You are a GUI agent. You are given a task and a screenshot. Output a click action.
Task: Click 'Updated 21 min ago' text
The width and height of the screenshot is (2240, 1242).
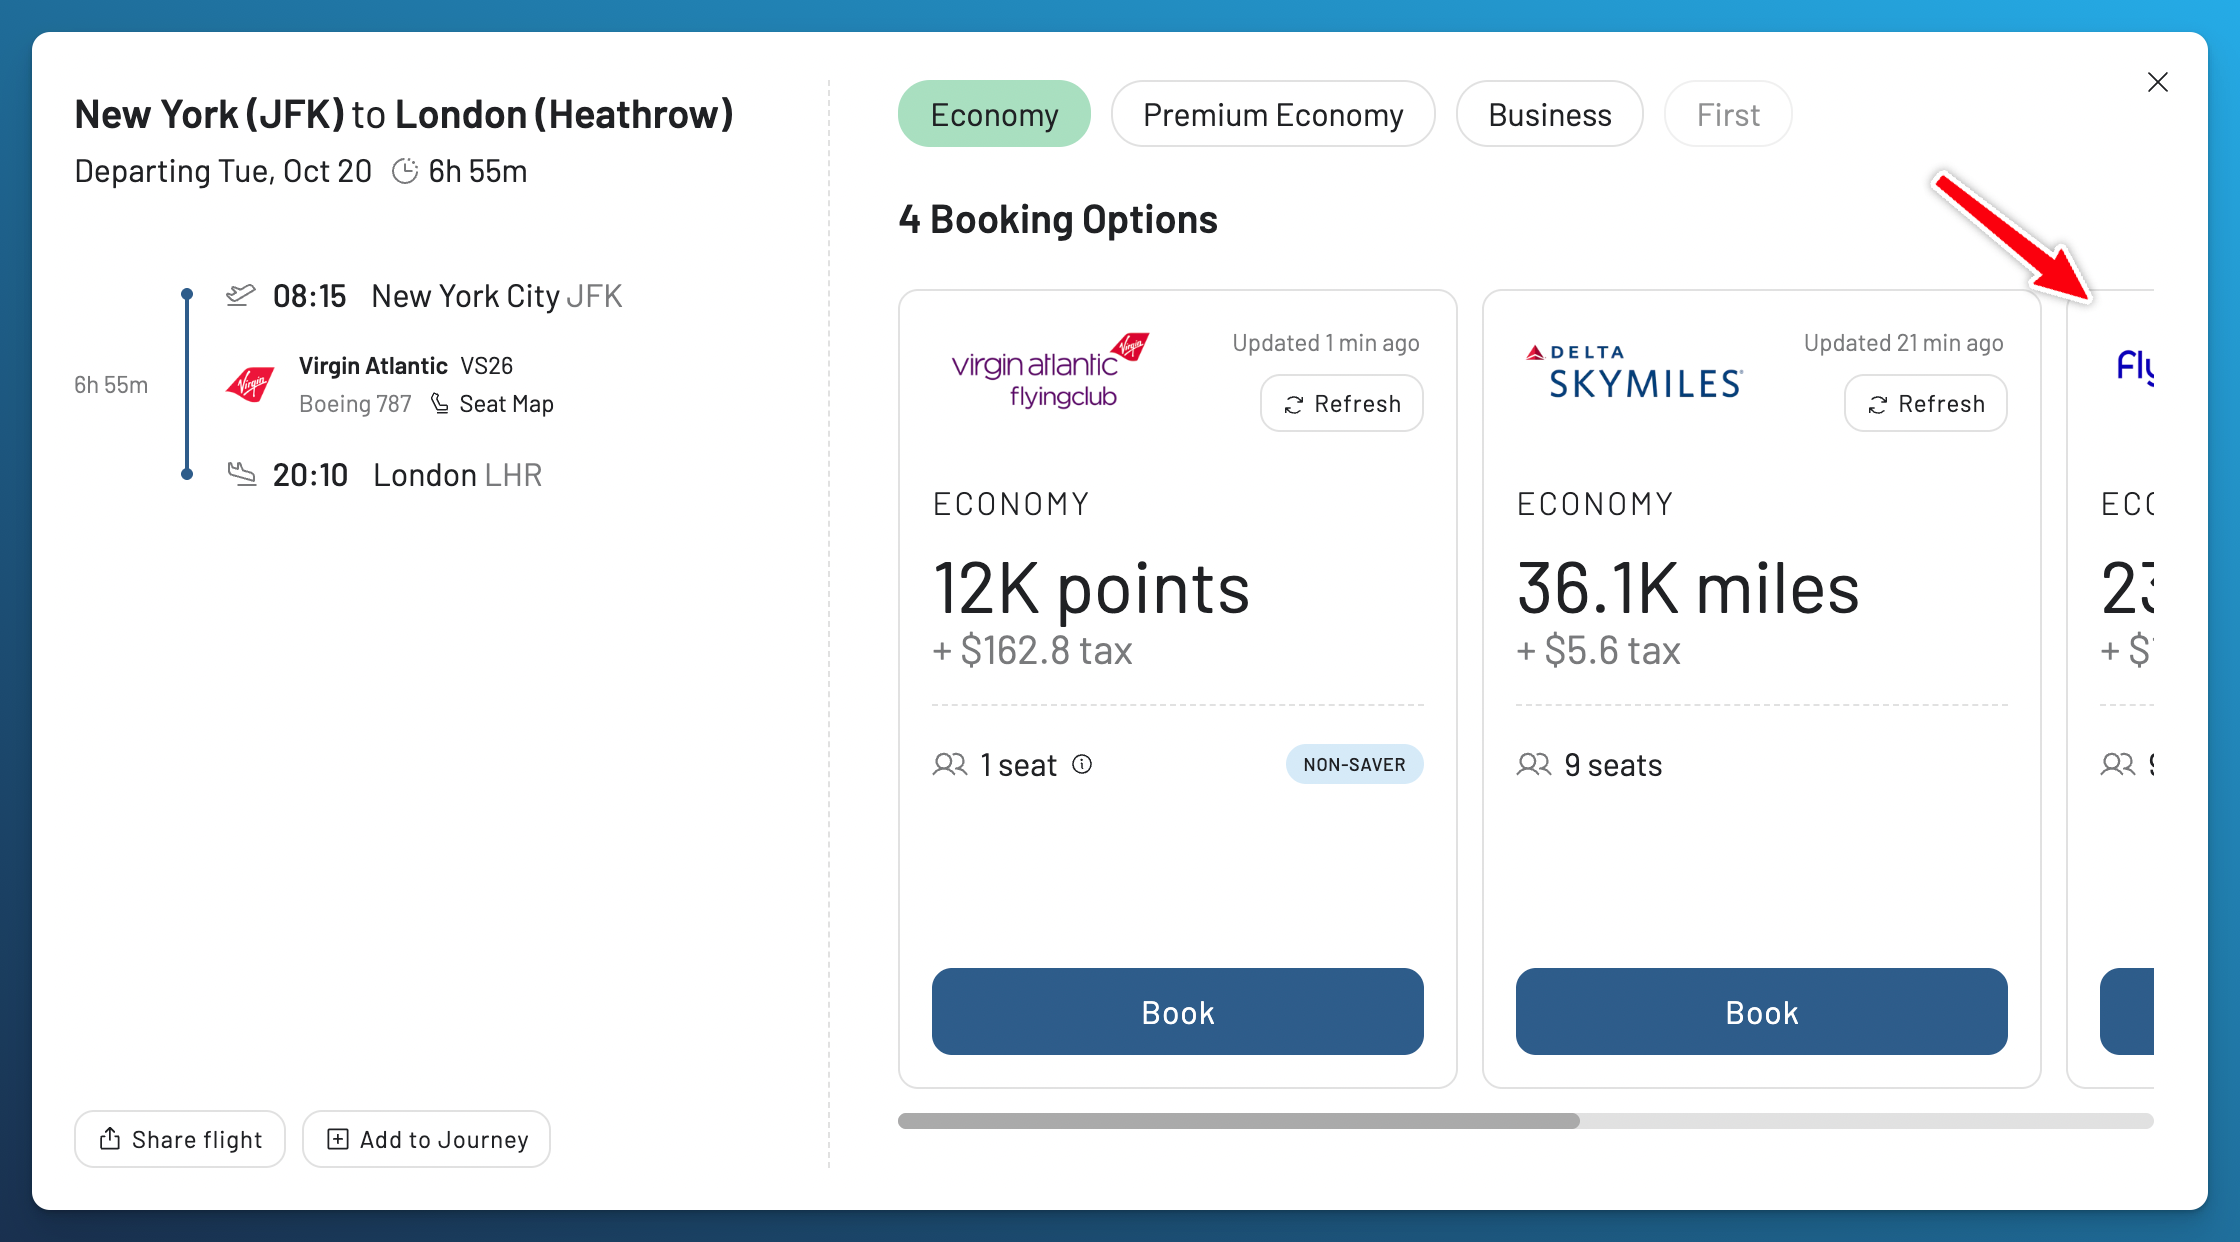(x=1904, y=343)
